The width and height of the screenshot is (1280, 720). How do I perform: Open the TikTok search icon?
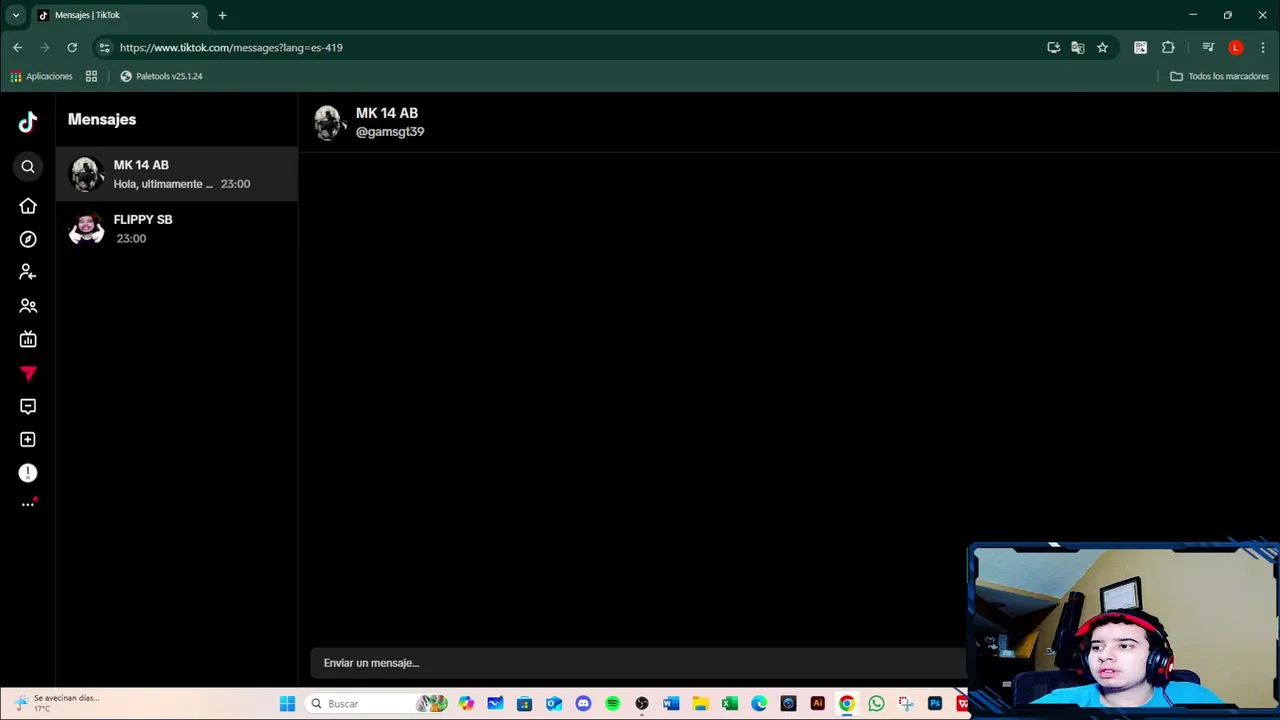[x=28, y=167]
